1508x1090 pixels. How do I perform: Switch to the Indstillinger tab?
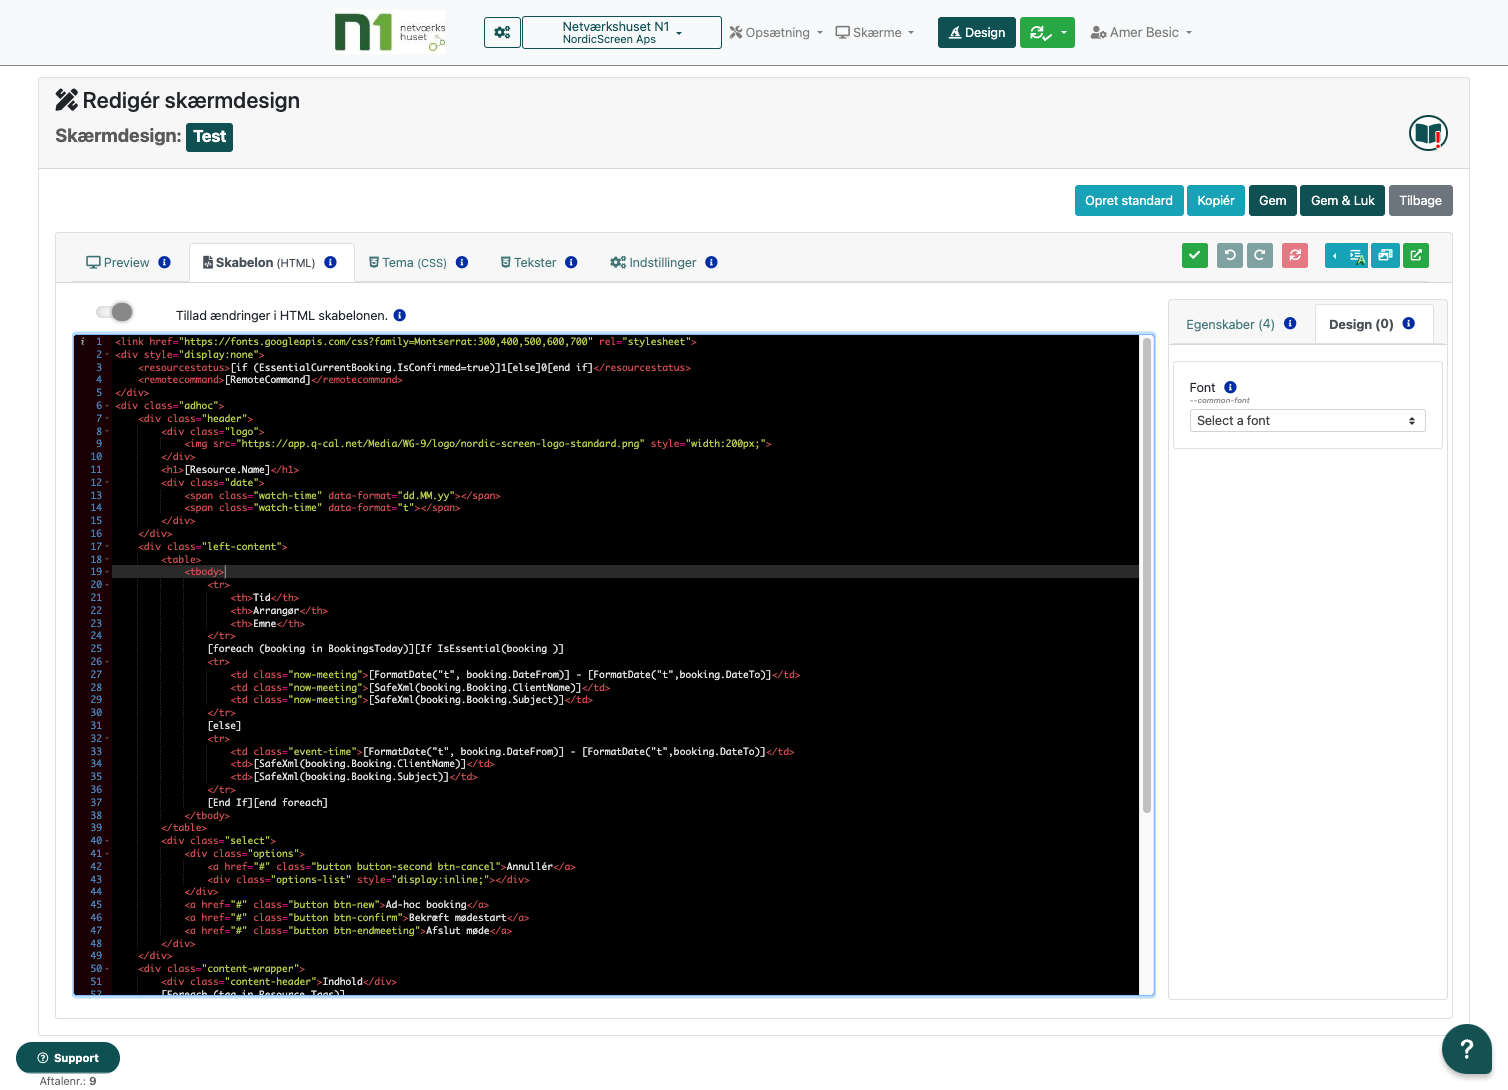click(x=653, y=262)
